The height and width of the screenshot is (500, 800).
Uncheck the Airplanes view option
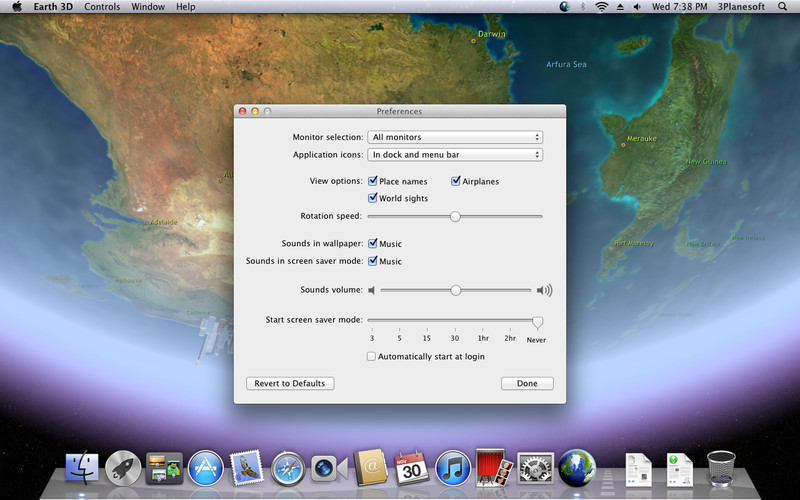(456, 181)
